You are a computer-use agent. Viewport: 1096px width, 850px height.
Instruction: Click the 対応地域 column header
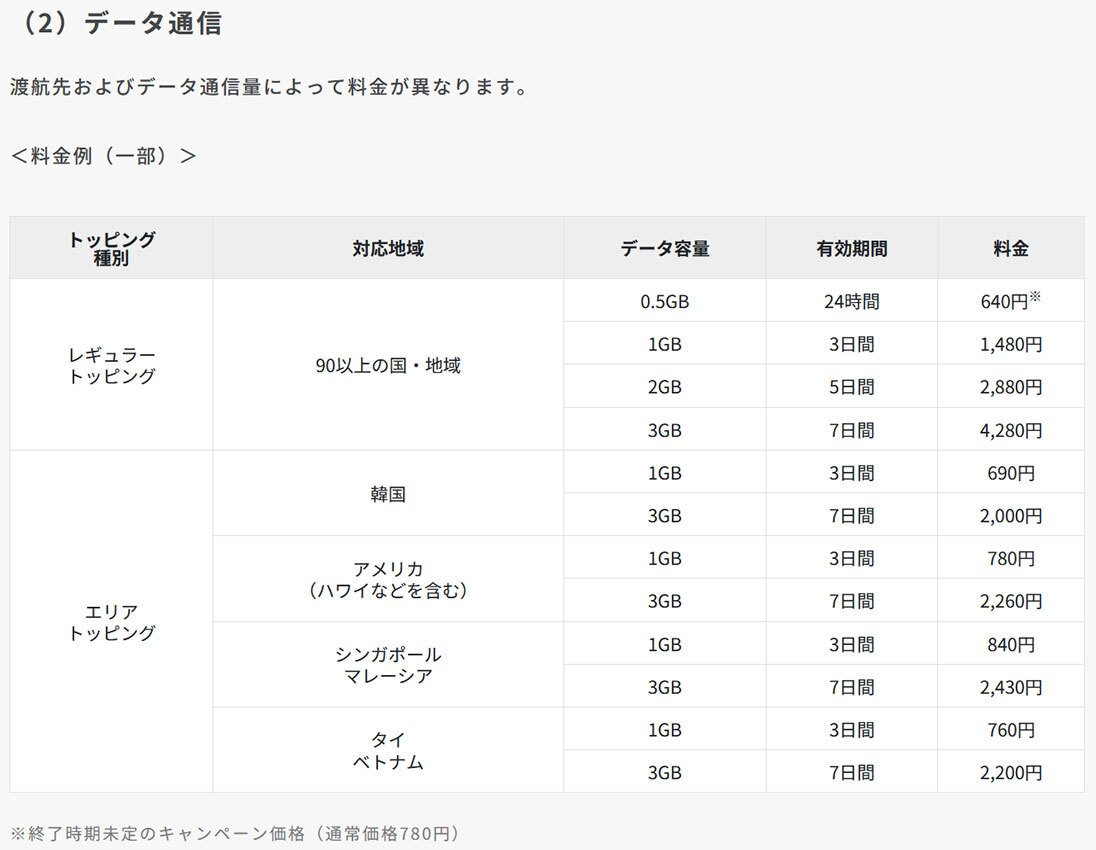[x=387, y=248]
